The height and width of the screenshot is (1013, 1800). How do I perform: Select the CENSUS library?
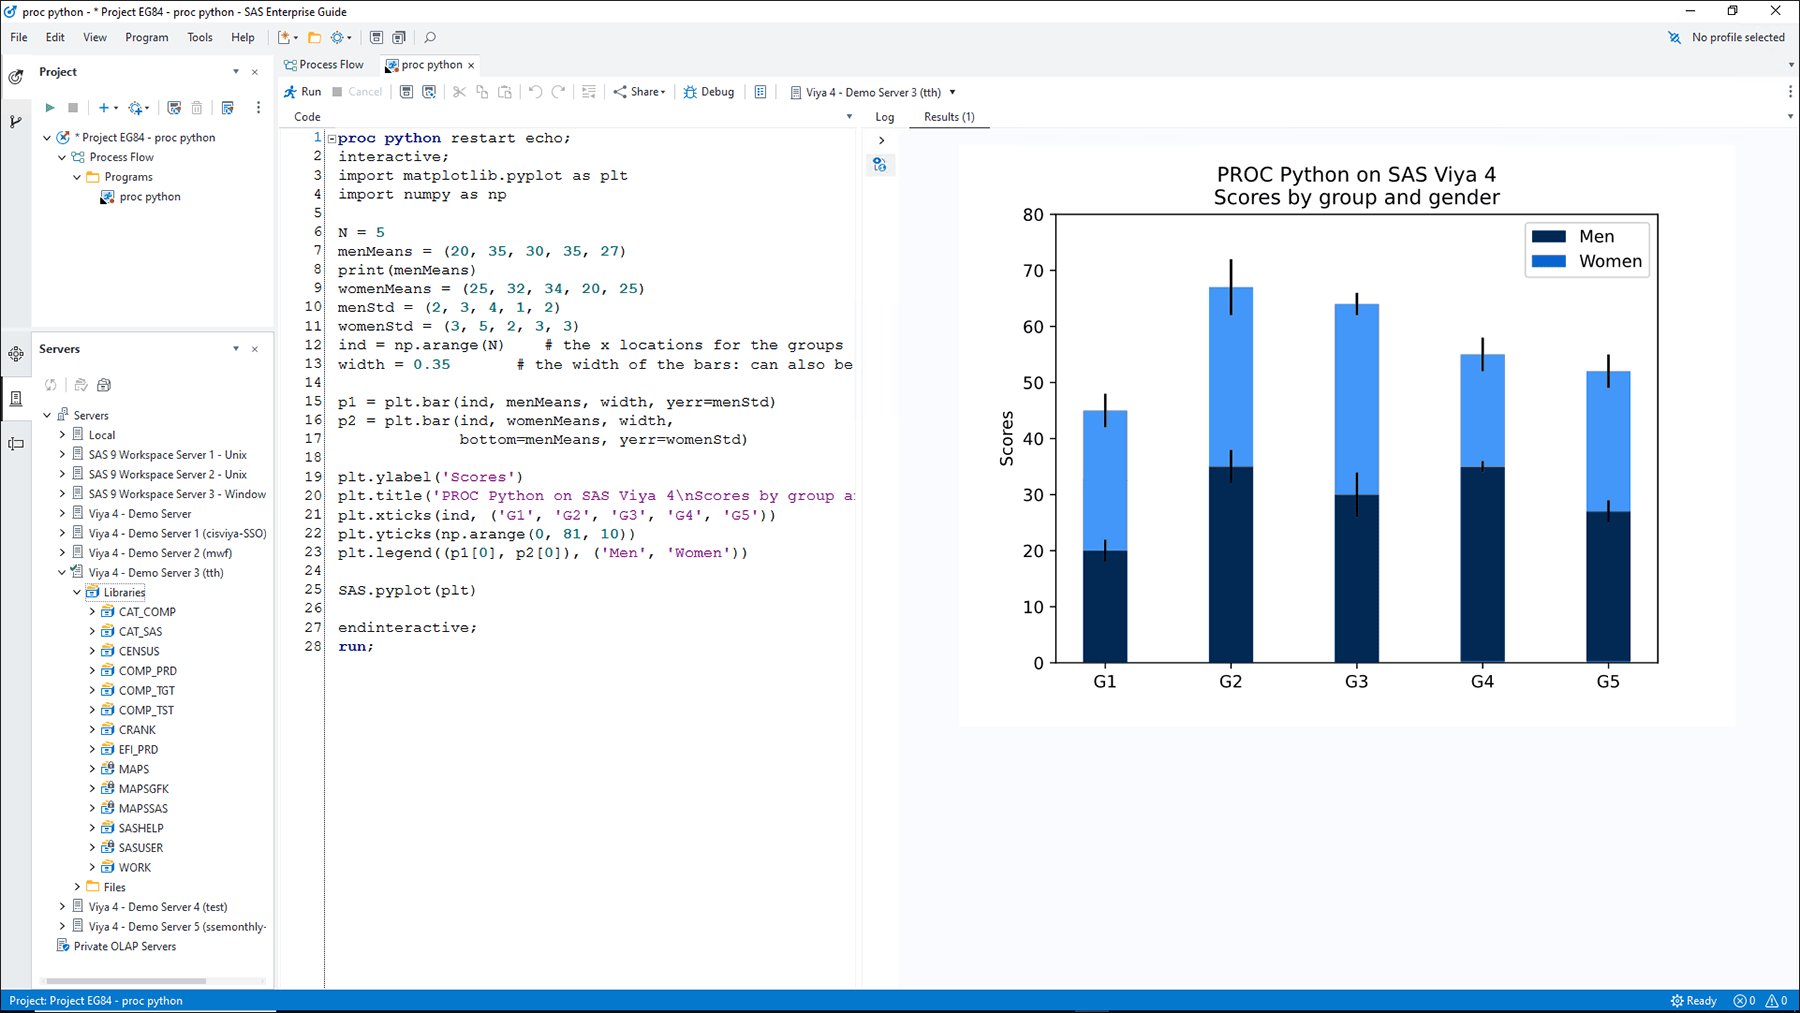click(x=139, y=651)
